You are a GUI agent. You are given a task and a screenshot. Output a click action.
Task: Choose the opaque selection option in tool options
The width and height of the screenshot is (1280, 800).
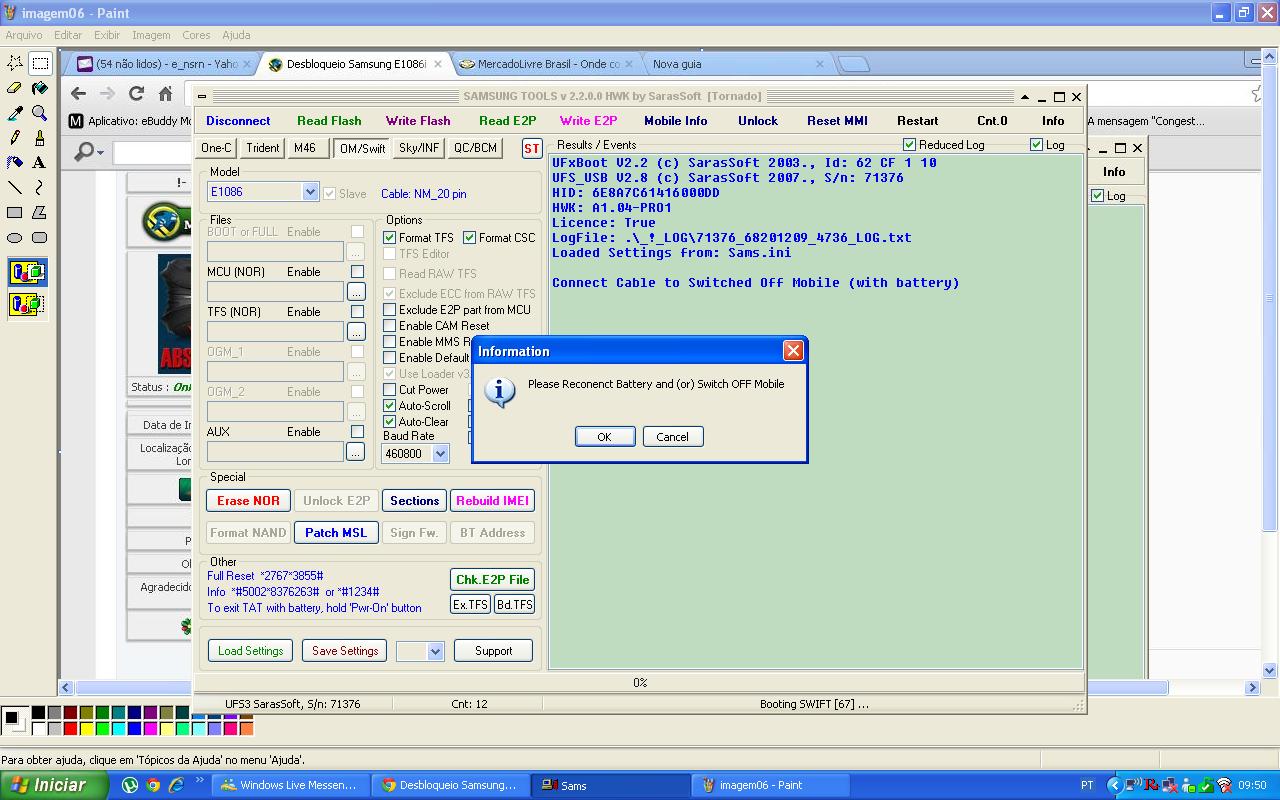point(27,272)
